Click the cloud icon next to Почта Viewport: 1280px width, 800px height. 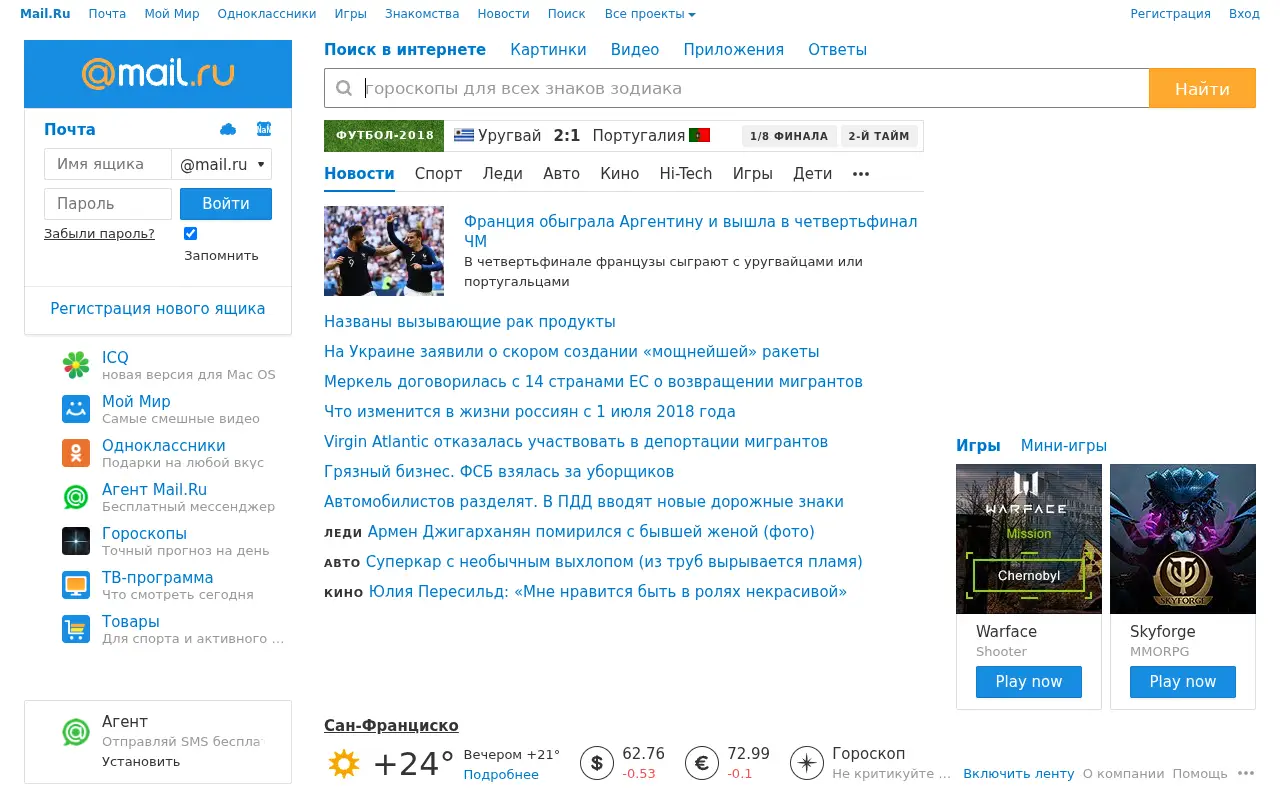228,129
